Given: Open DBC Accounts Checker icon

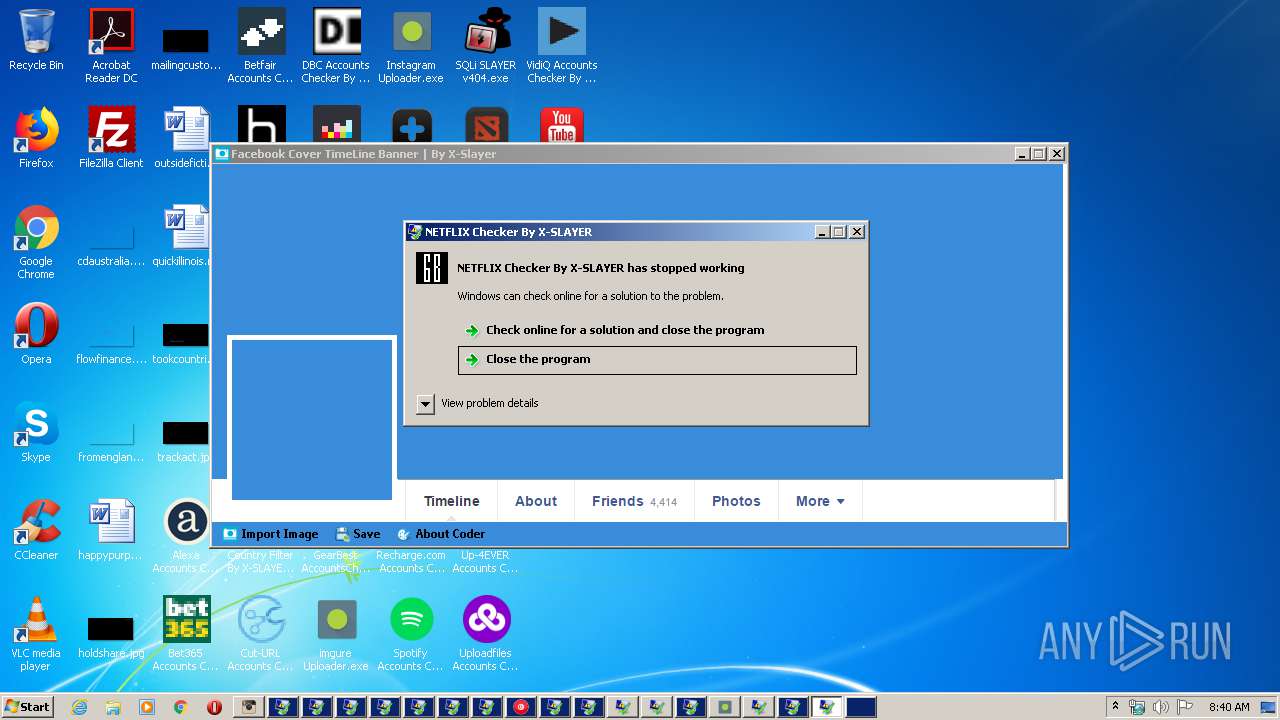Looking at the screenshot, I should click(x=336, y=45).
